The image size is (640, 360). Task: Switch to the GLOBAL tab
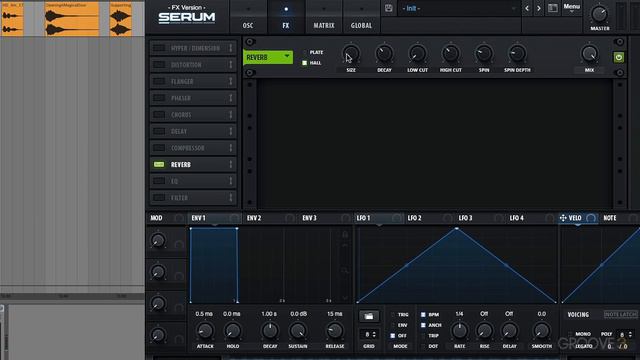(x=361, y=17)
